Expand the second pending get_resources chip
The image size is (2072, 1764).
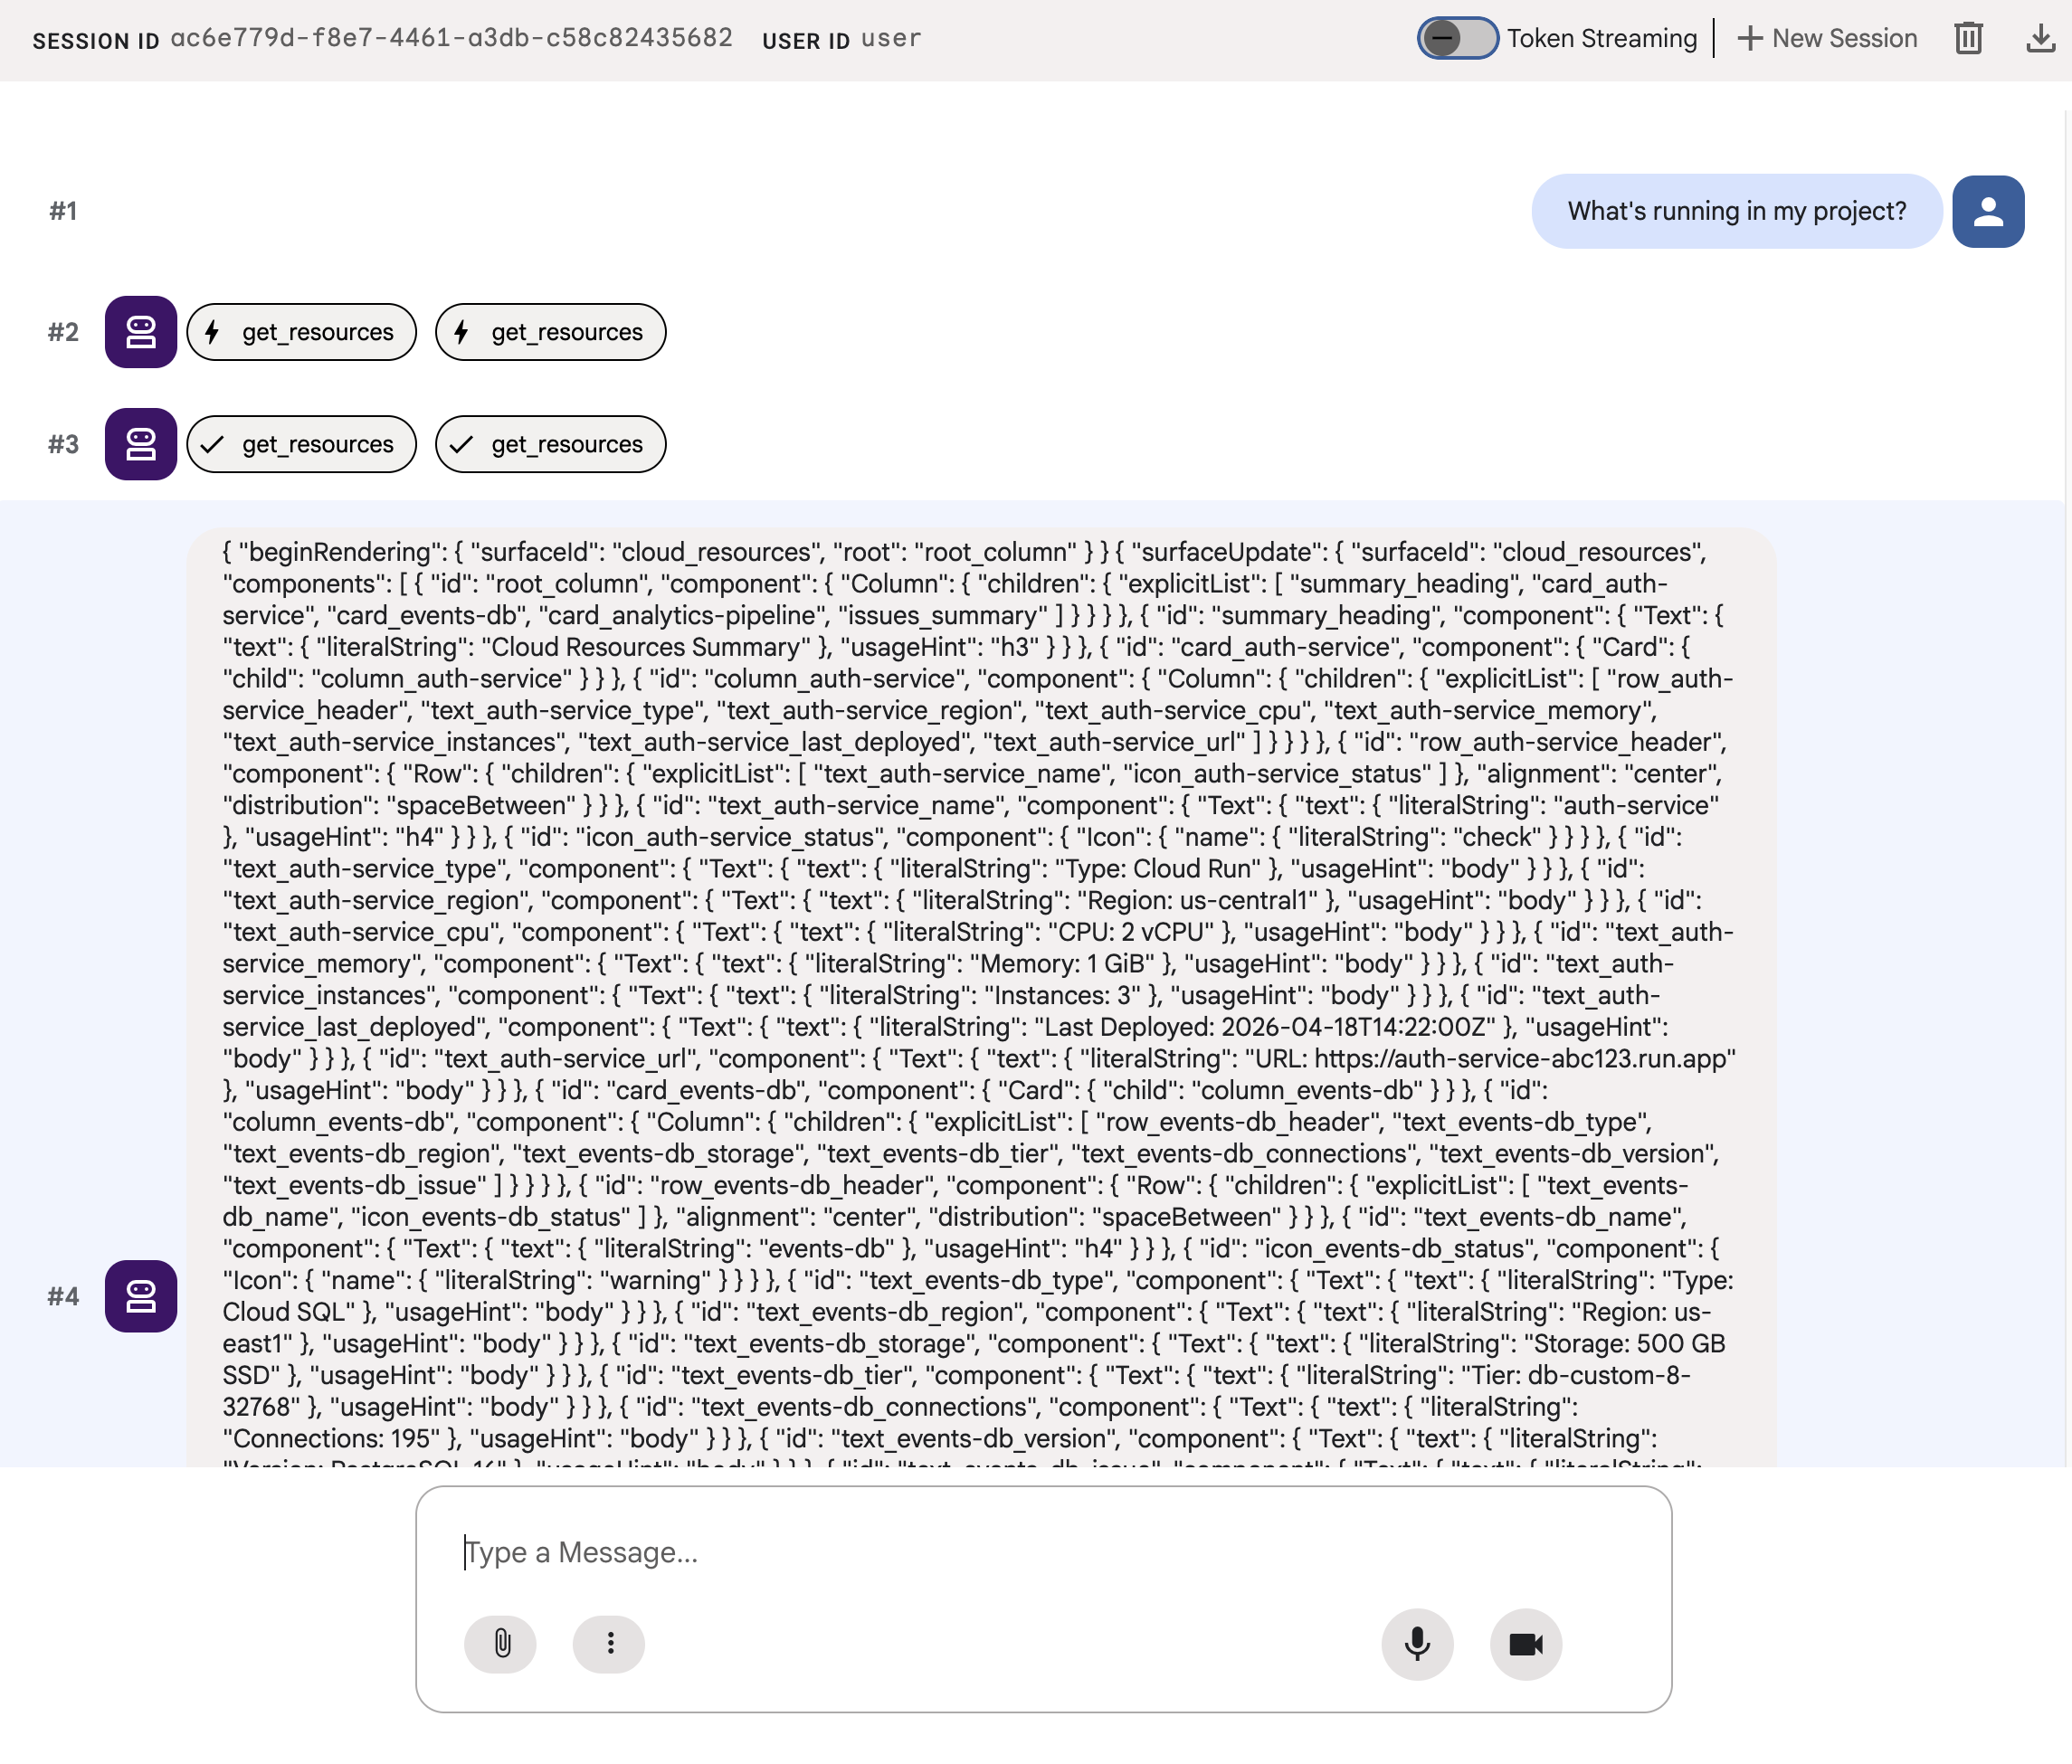click(550, 332)
